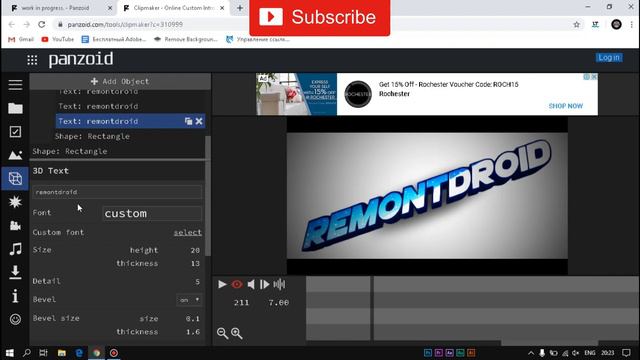Click the time value 7.00
The height and width of the screenshot is (360, 640).
279,302
